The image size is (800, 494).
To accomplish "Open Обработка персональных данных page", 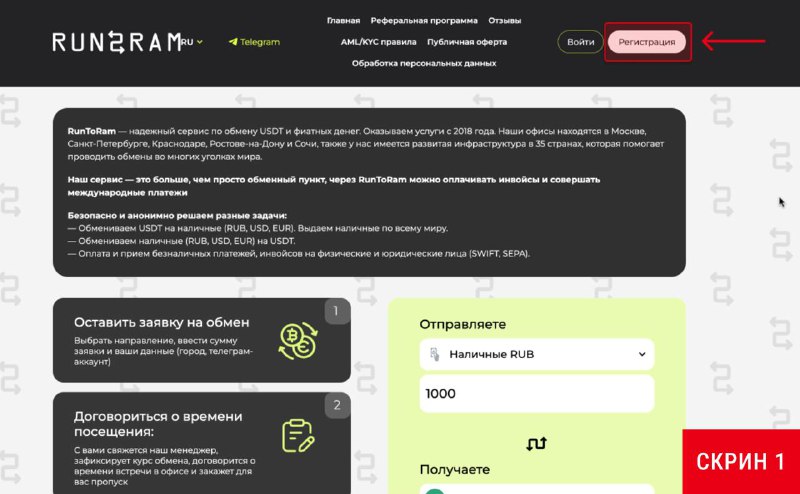I will pos(424,63).
